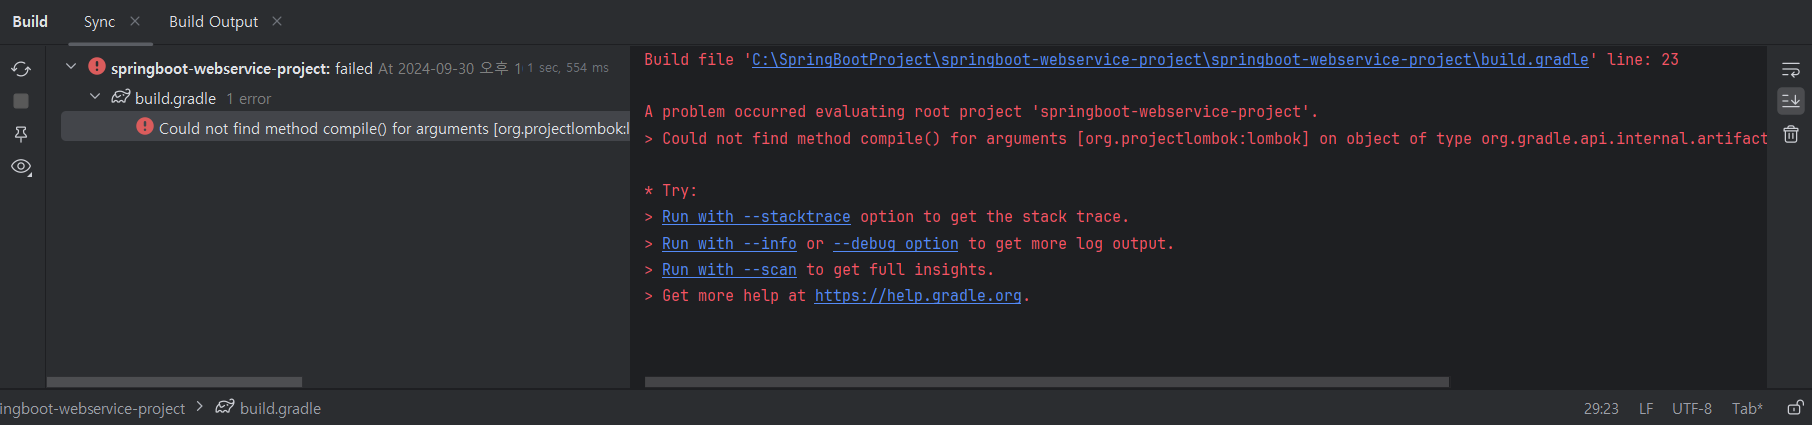Image resolution: width=1812 pixels, height=425 pixels.
Task: Close the Sync tab
Action: (x=135, y=21)
